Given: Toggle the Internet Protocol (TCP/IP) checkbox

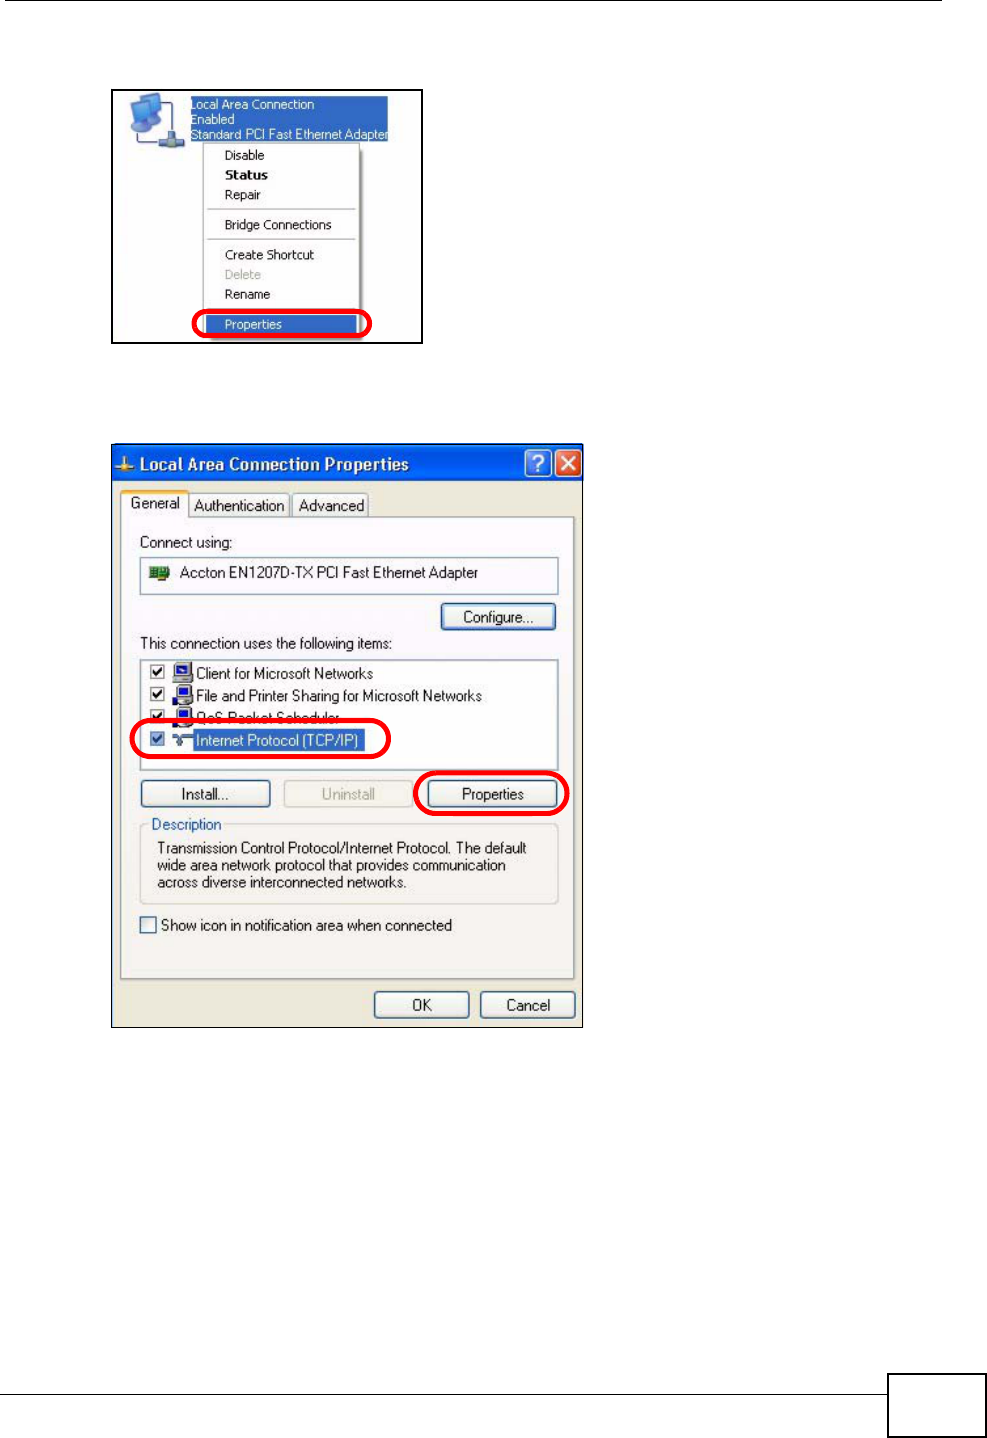Looking at the screenshot, I should point(157,739).
